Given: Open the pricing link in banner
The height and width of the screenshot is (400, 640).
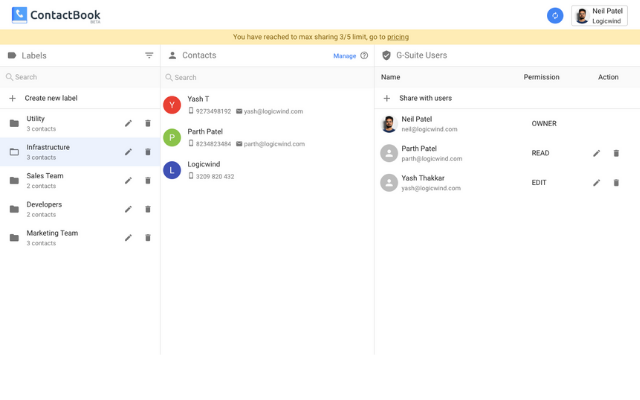Looking at the screenshot, I should 398,37.
